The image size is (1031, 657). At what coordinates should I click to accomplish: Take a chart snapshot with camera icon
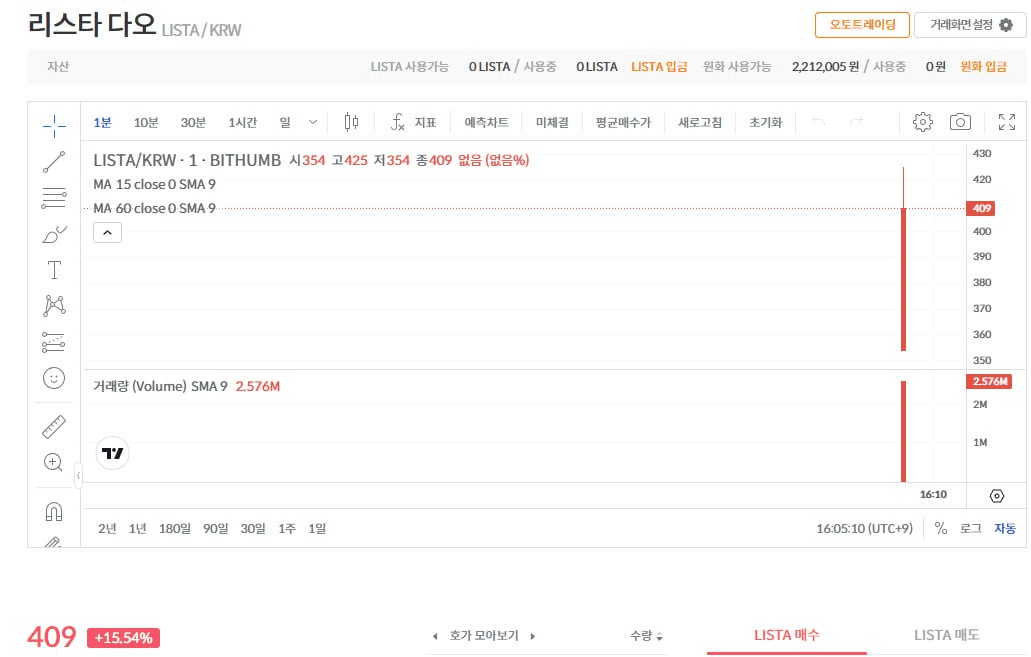click(x=960, y=122)
